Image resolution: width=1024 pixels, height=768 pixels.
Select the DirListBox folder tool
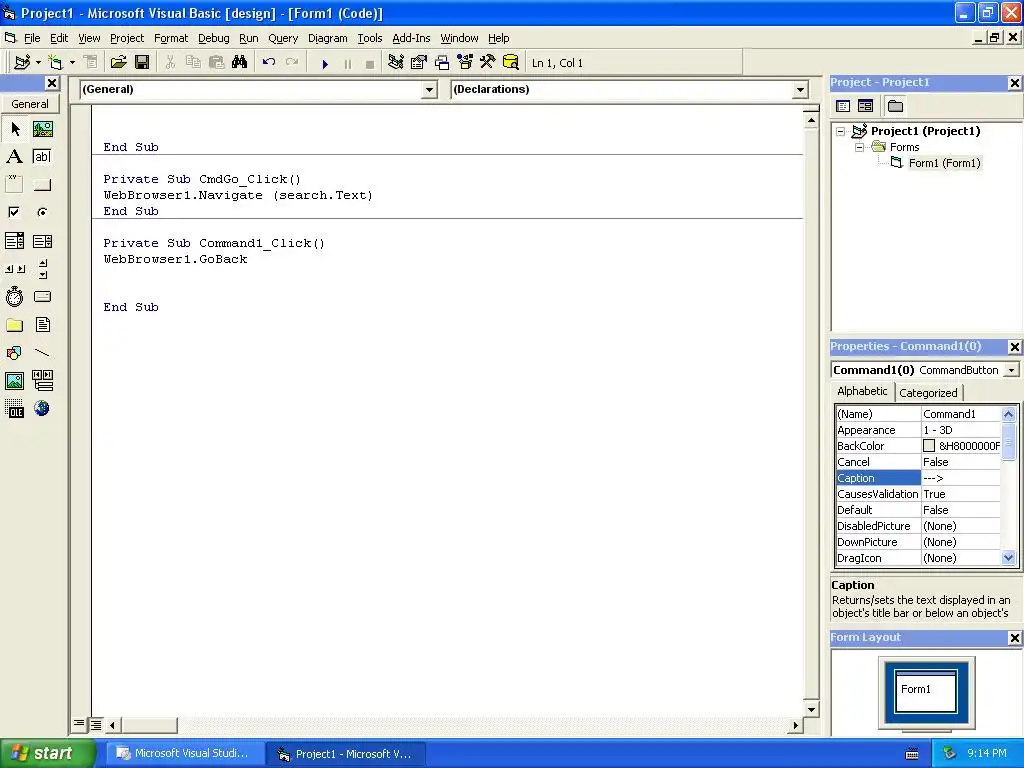pos(15,325)
